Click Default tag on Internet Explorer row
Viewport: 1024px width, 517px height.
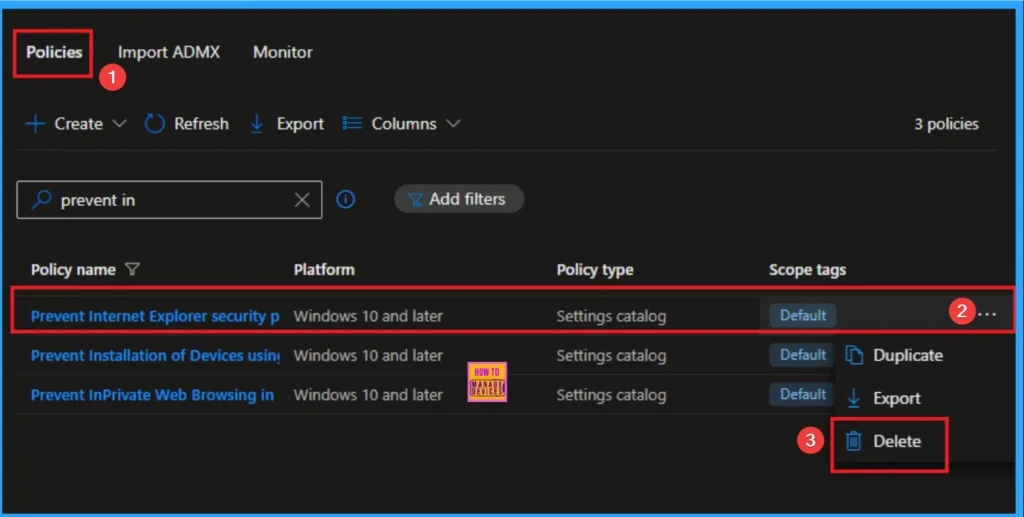click(x=803, y=315)
